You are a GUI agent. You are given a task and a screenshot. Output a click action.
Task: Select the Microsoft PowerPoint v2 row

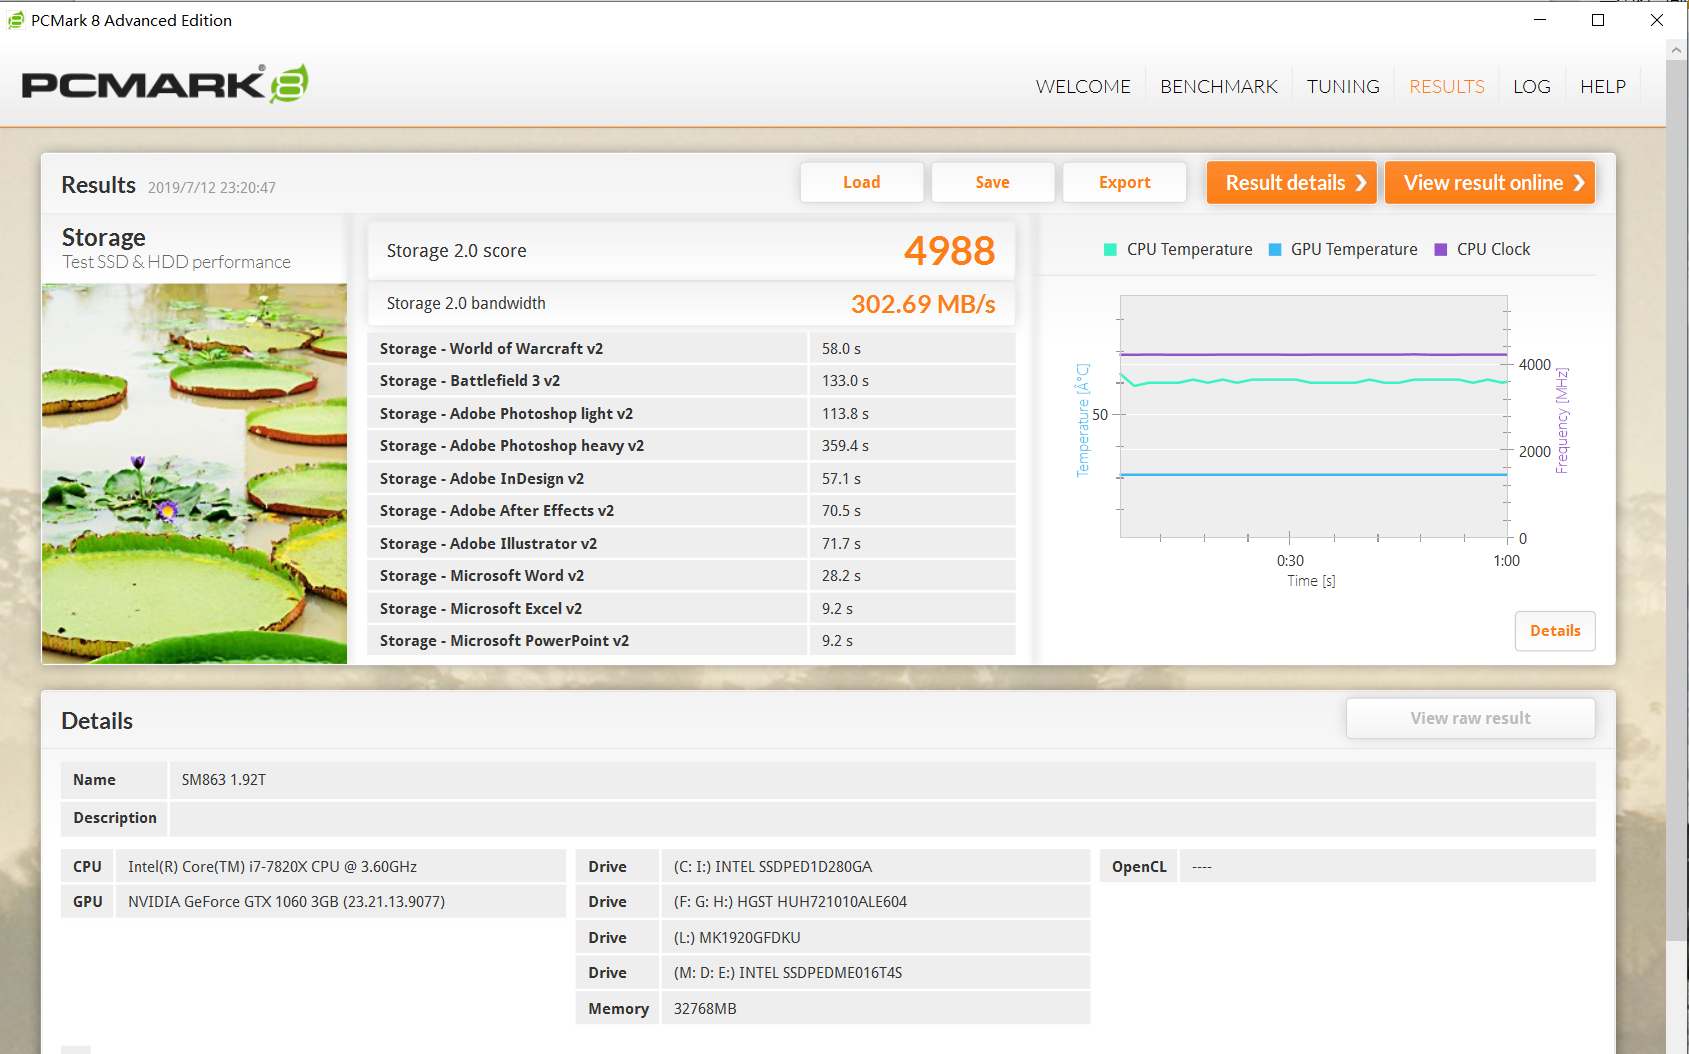(691, 641)
